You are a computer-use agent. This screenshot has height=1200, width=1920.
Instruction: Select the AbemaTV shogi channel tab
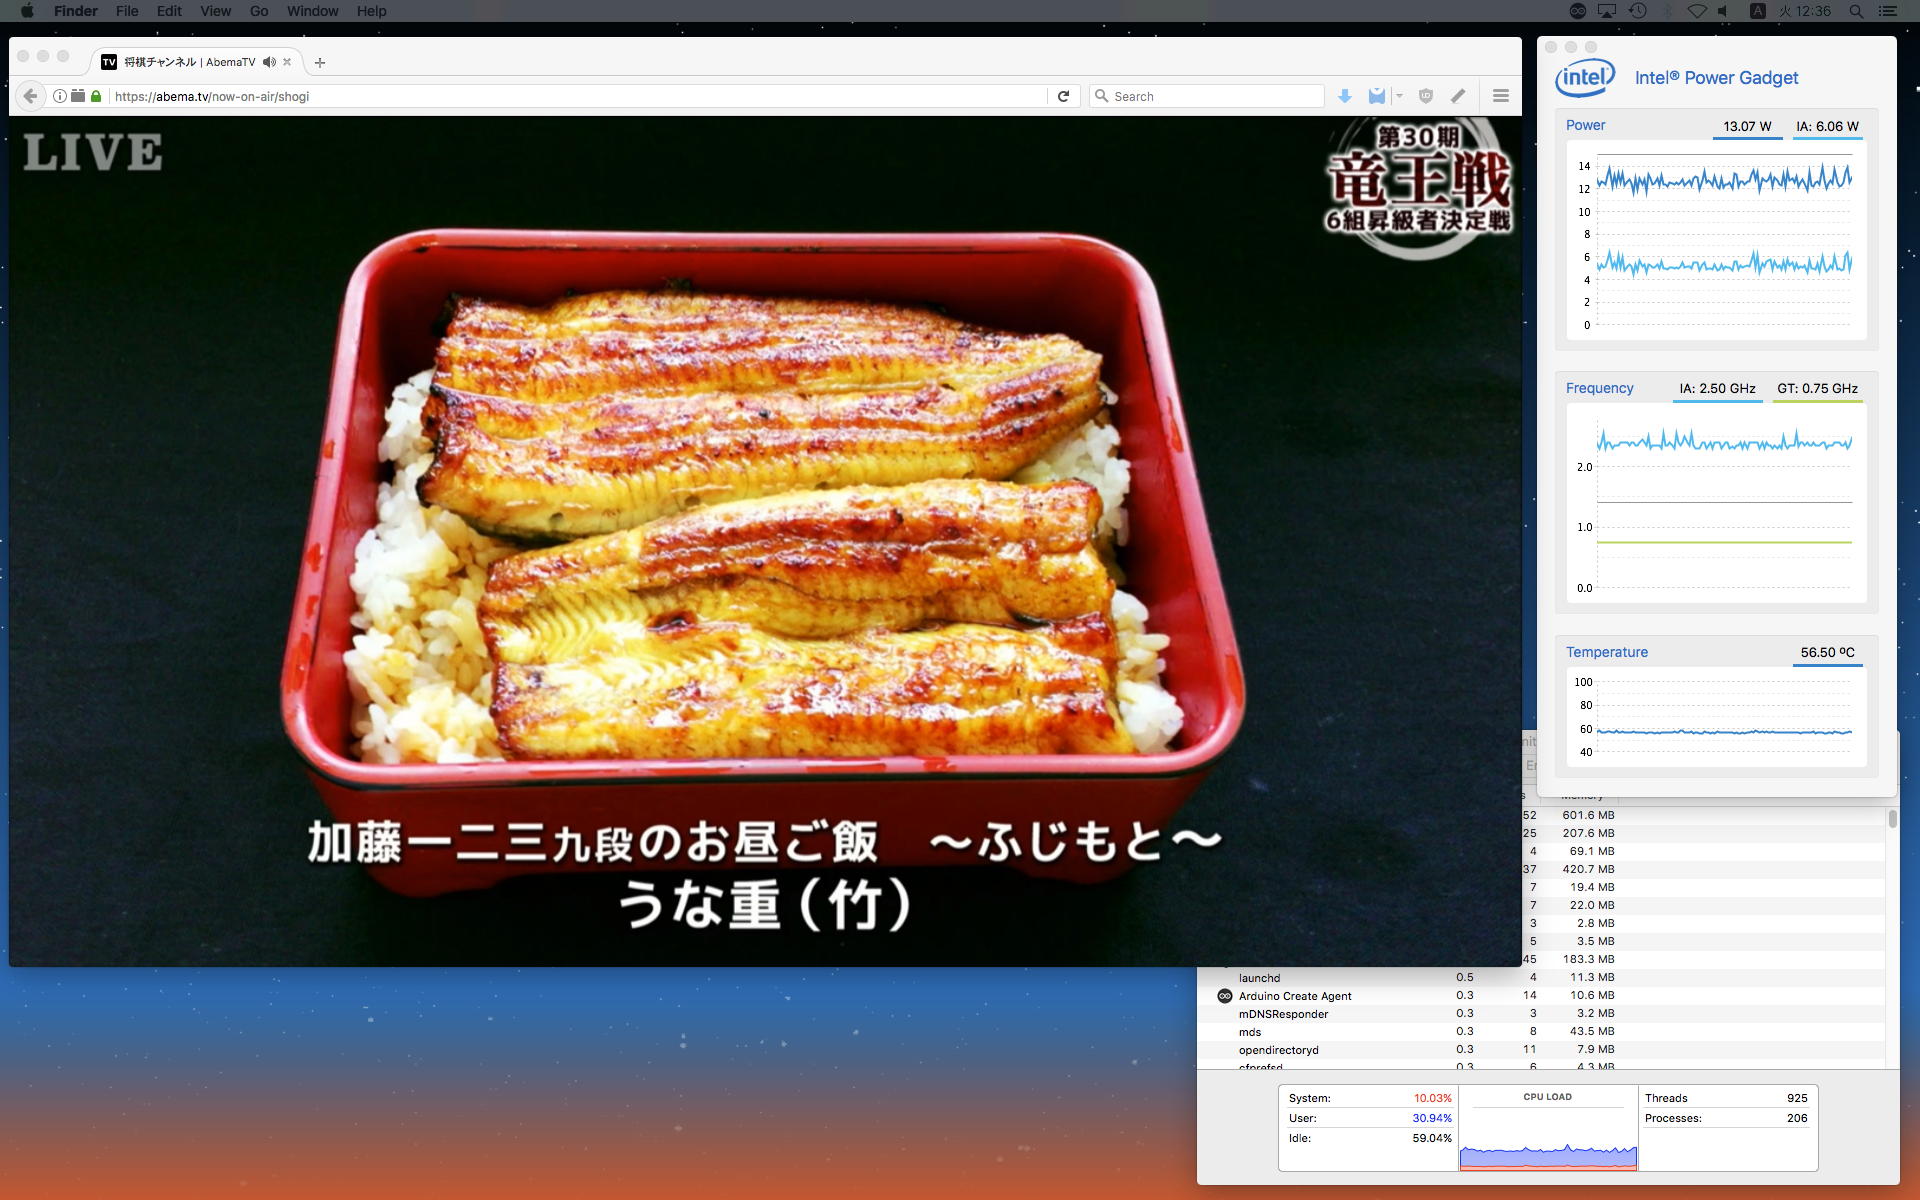click(x=188, y=62)
